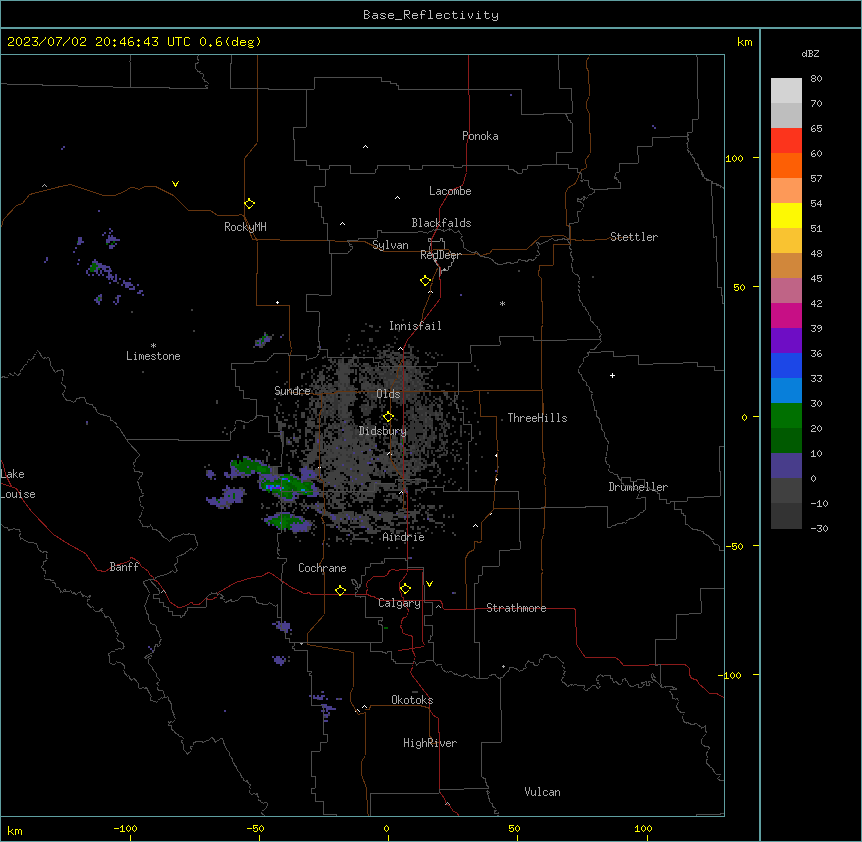Click the Banff label
The width and height of the screenshot is (862, 842).
(x=124, y=567)
